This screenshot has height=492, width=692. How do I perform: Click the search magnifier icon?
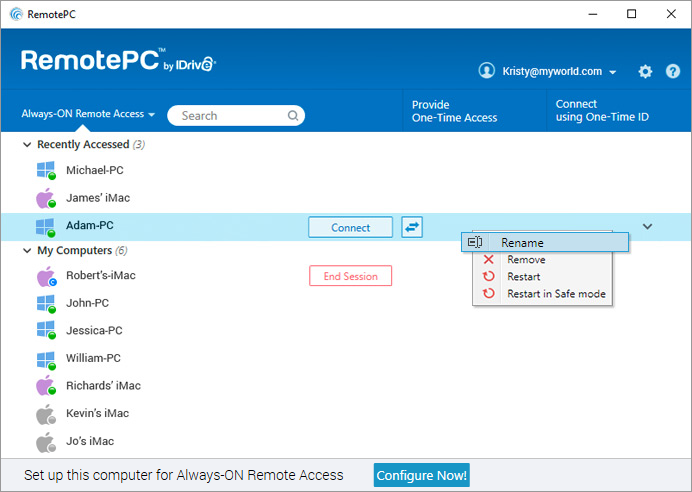[x=293, y=116]
